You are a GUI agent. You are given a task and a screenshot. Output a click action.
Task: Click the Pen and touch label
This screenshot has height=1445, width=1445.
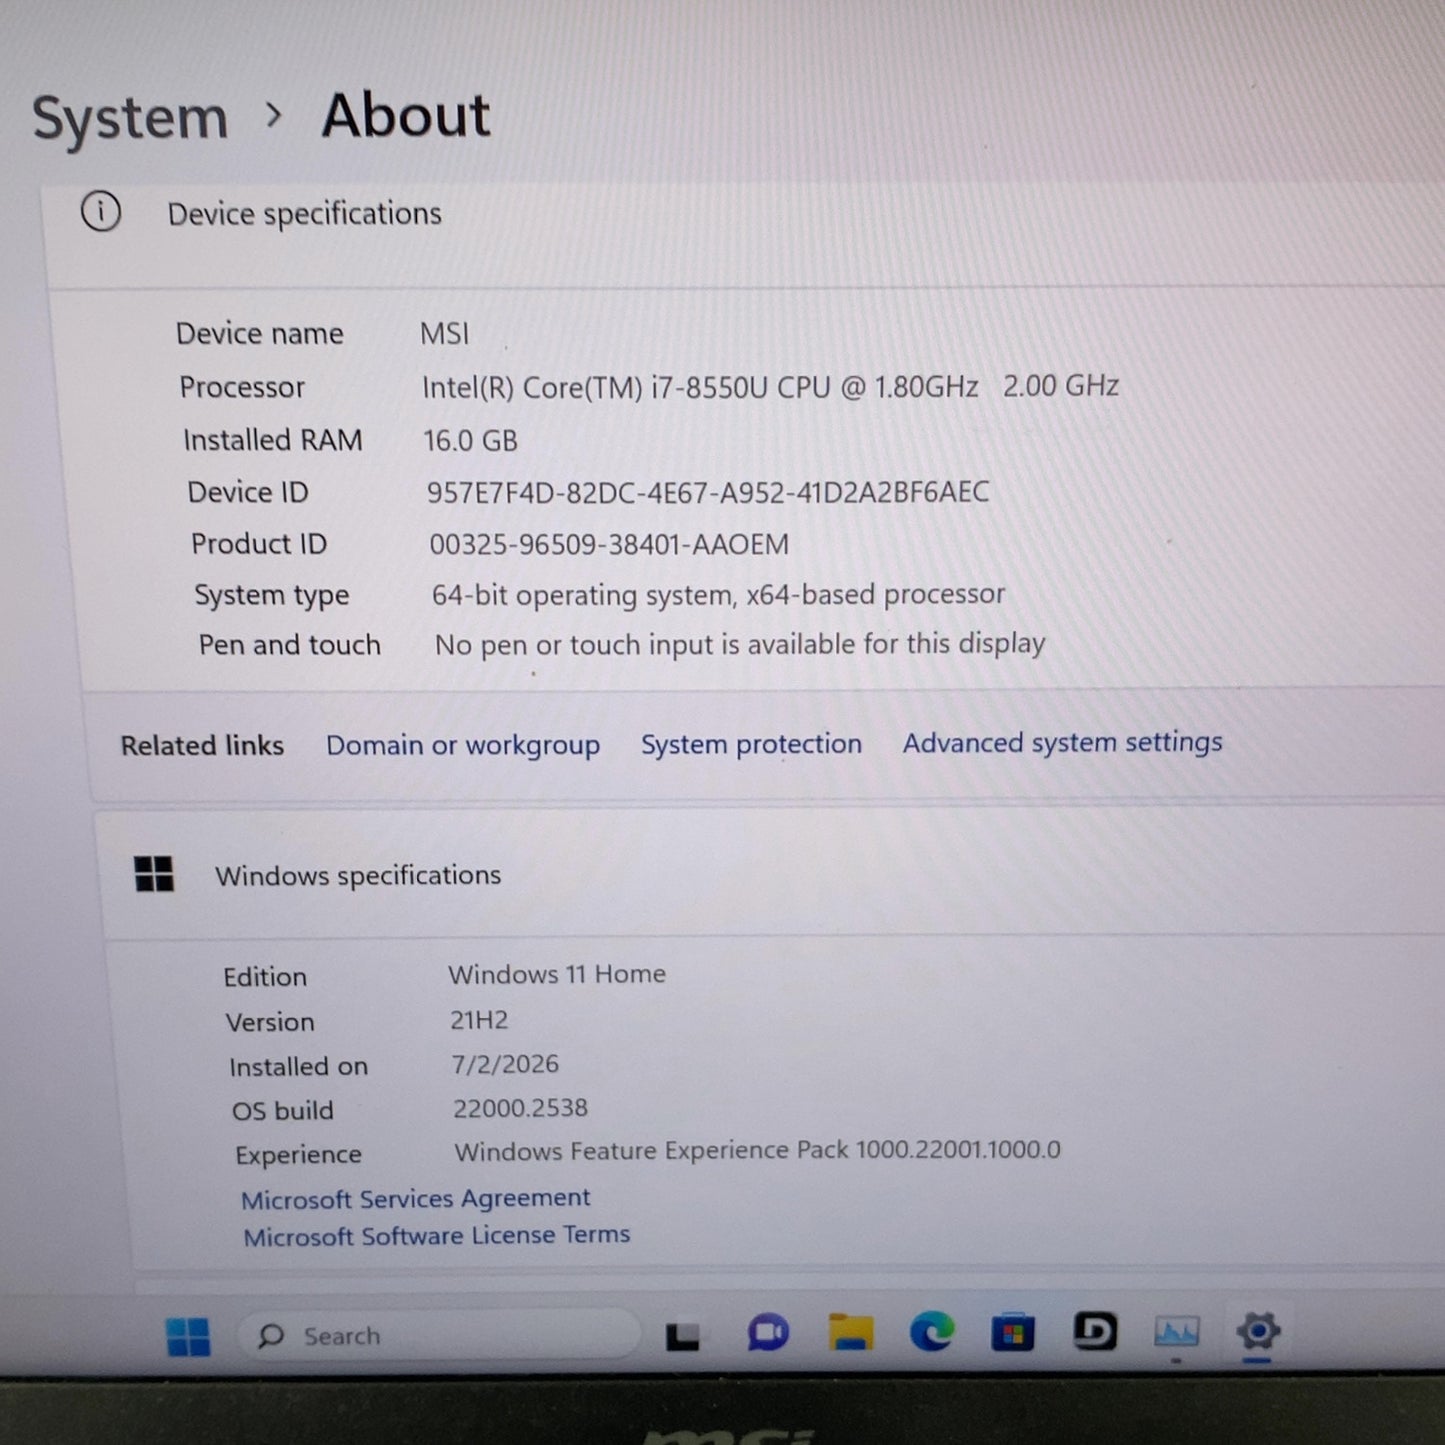point(290,645)
